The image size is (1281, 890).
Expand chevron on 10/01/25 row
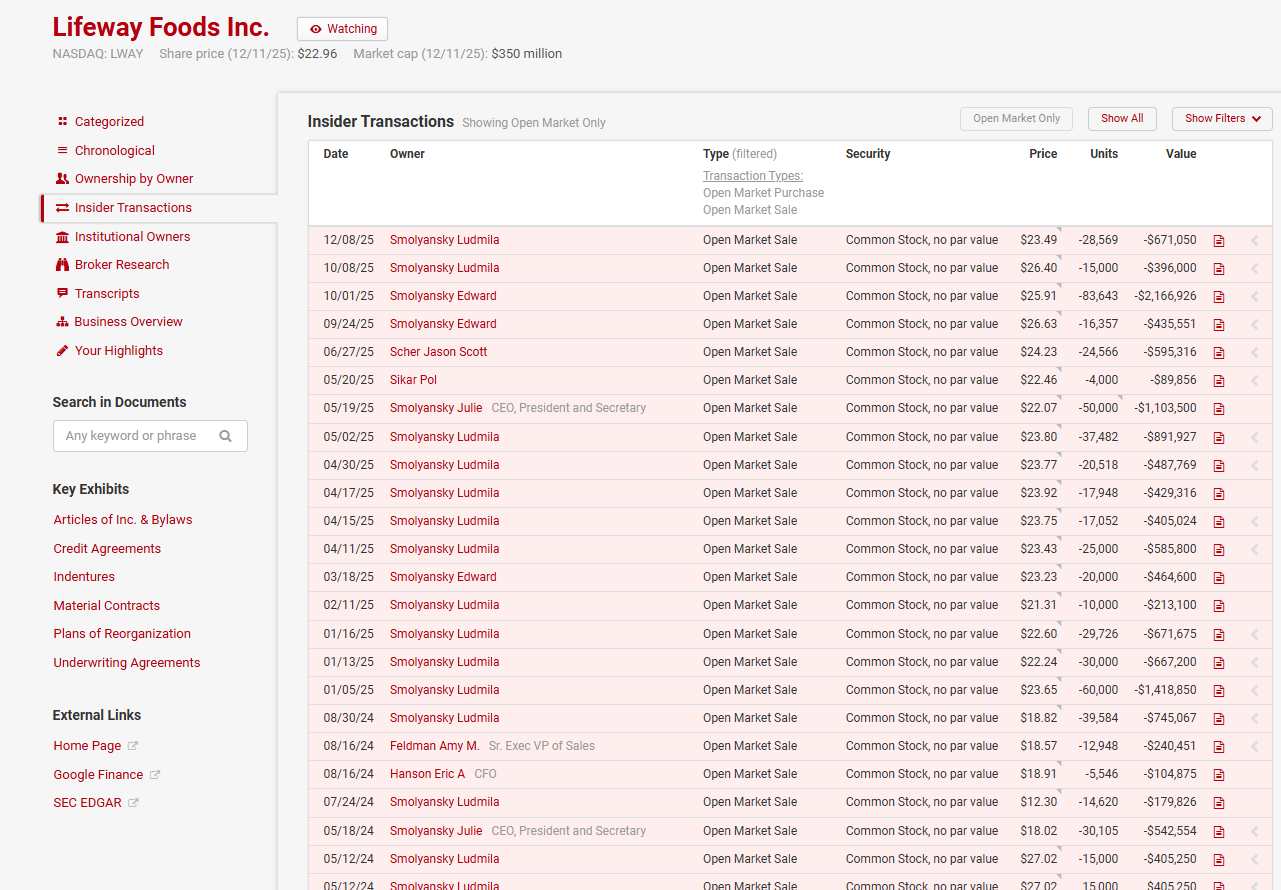1255,296
